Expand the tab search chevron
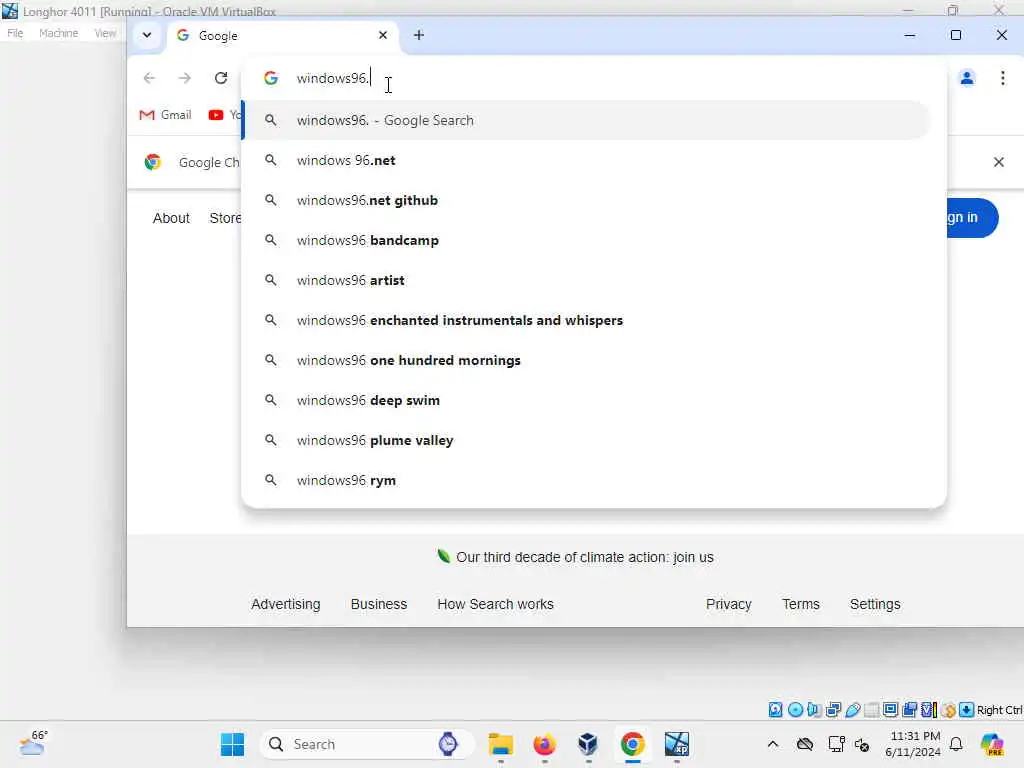Screen dimensions: 1024x768 147,35
